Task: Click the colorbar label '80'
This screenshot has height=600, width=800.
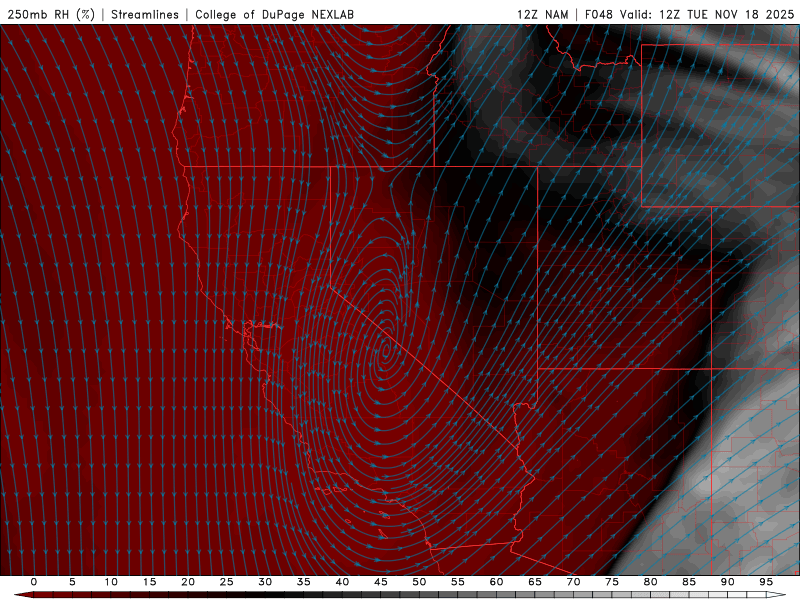Action: tap(650, 582)
